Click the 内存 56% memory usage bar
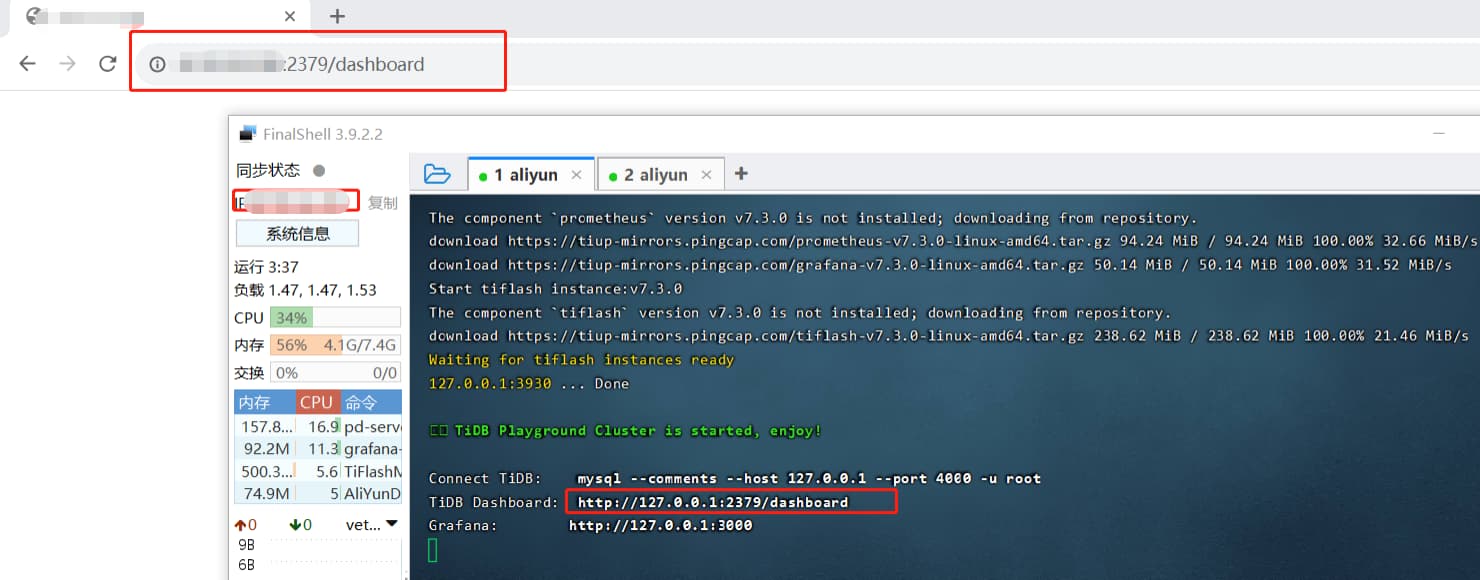Image resolution: width=1480 pixels, height=580 pixels. coord(335,345)
